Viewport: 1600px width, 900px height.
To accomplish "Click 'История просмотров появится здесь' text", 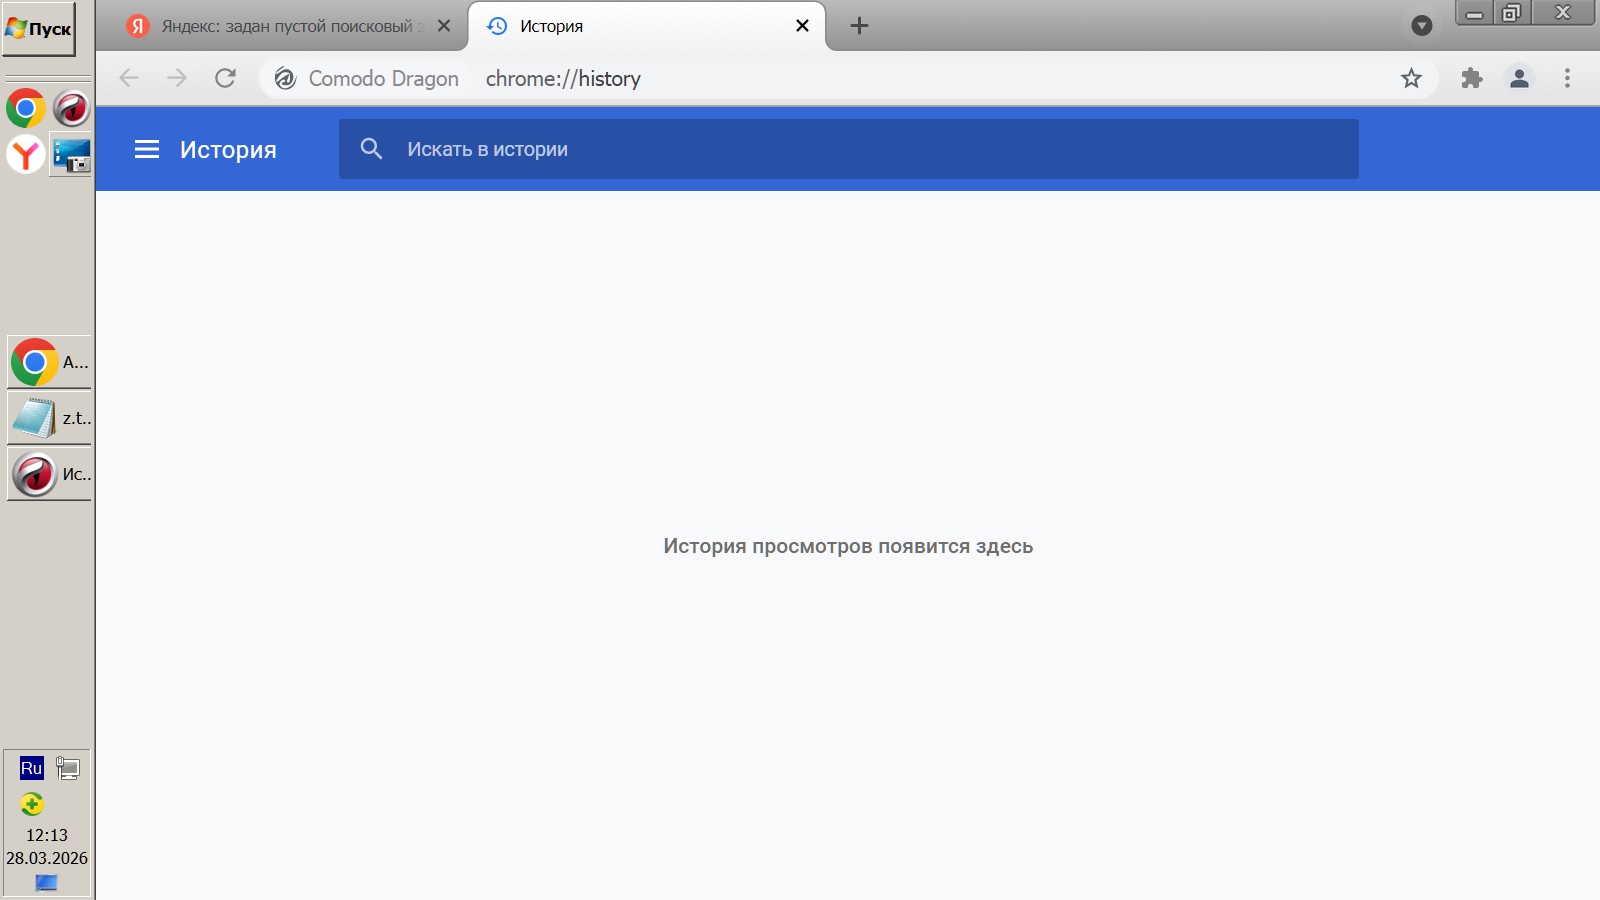I will [848, 546].
